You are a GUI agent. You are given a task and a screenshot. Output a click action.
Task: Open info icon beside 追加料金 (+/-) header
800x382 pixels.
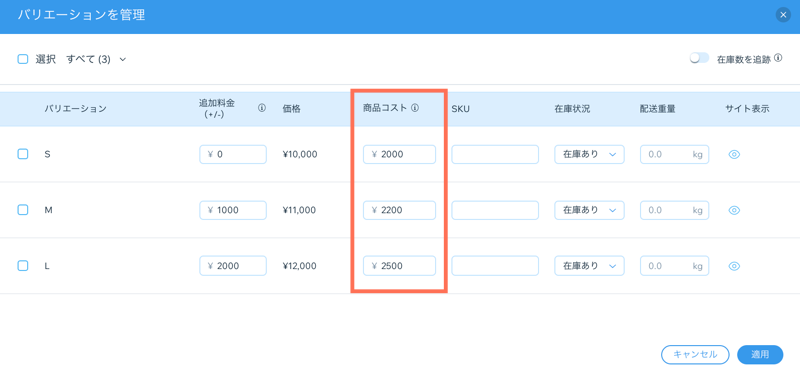(x=262, y=108)
